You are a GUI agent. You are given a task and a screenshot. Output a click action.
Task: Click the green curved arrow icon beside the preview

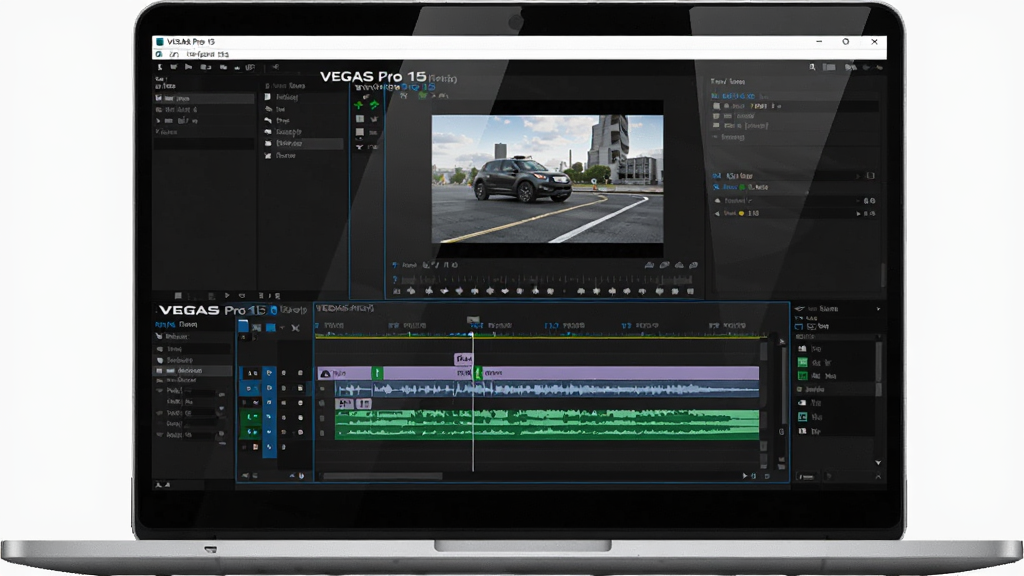(x=374, y=104)
